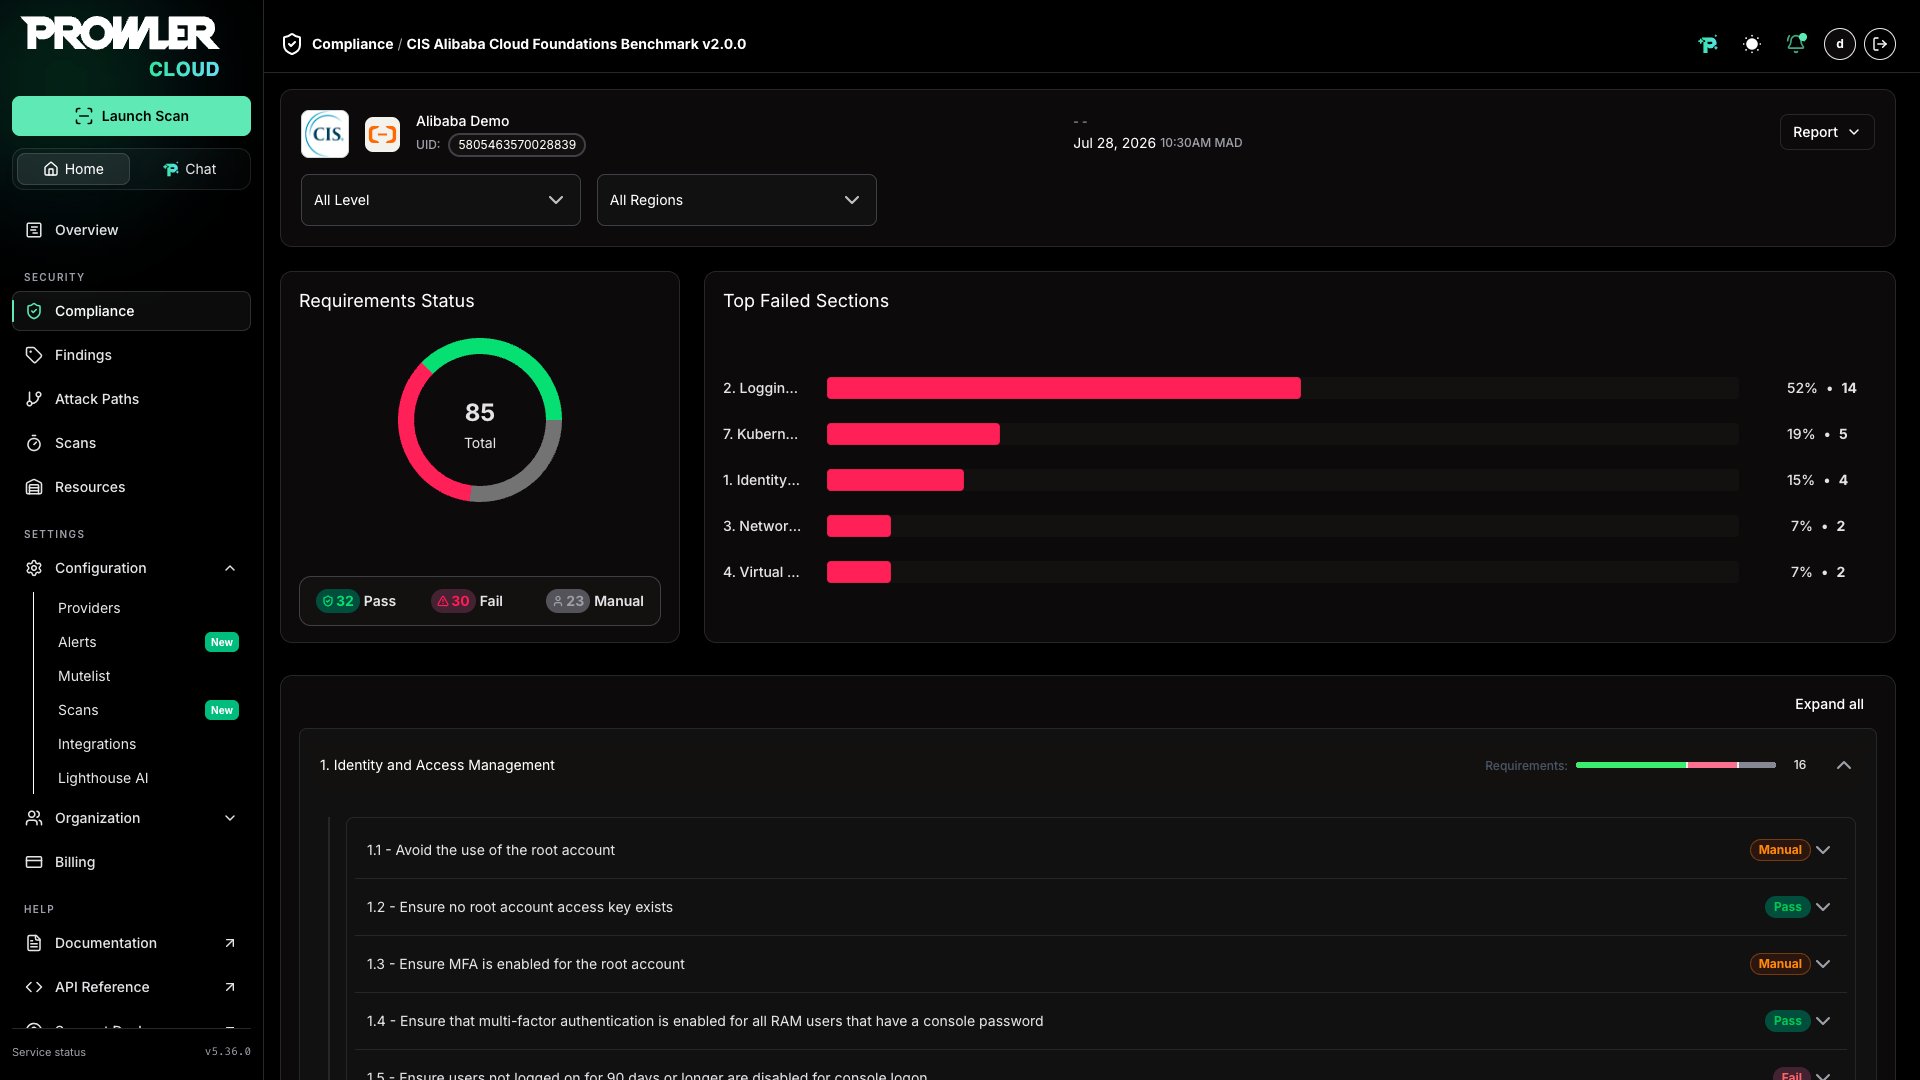Viewport: 1920px width, 1080px height.
Task: Click the Networking failed section bar
Action: (x=859, y=526)
